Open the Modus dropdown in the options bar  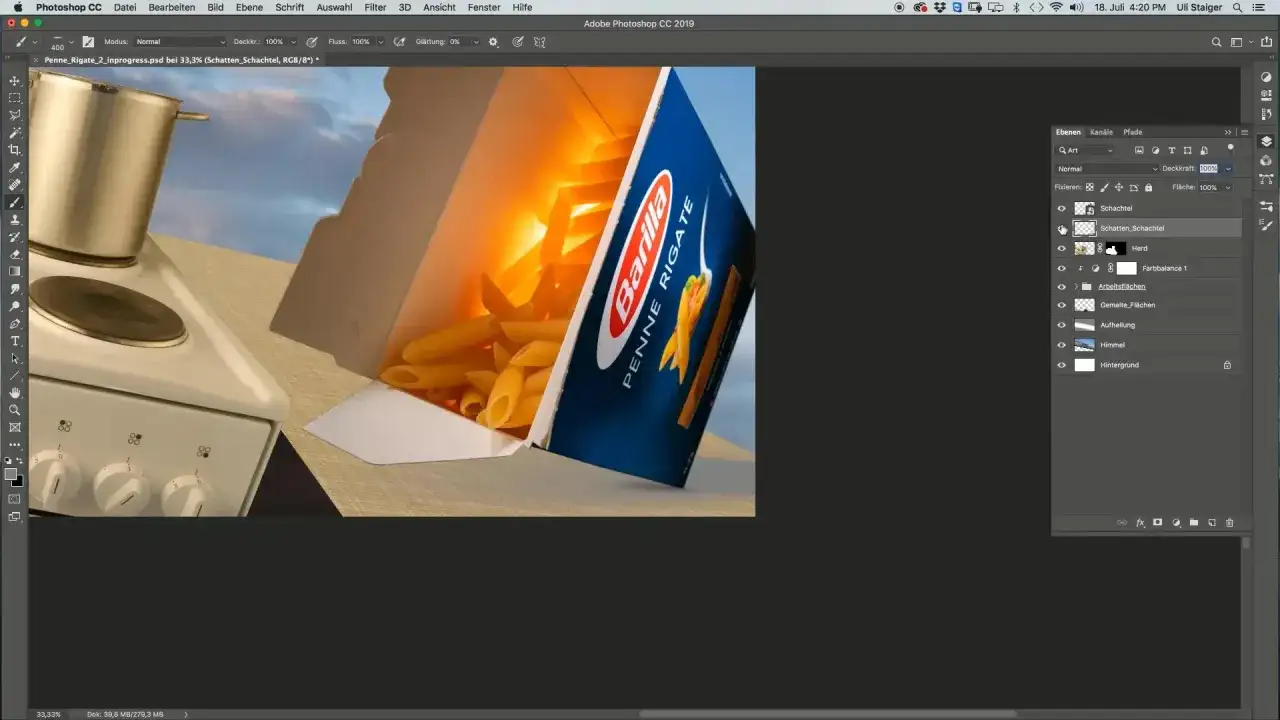180,42
